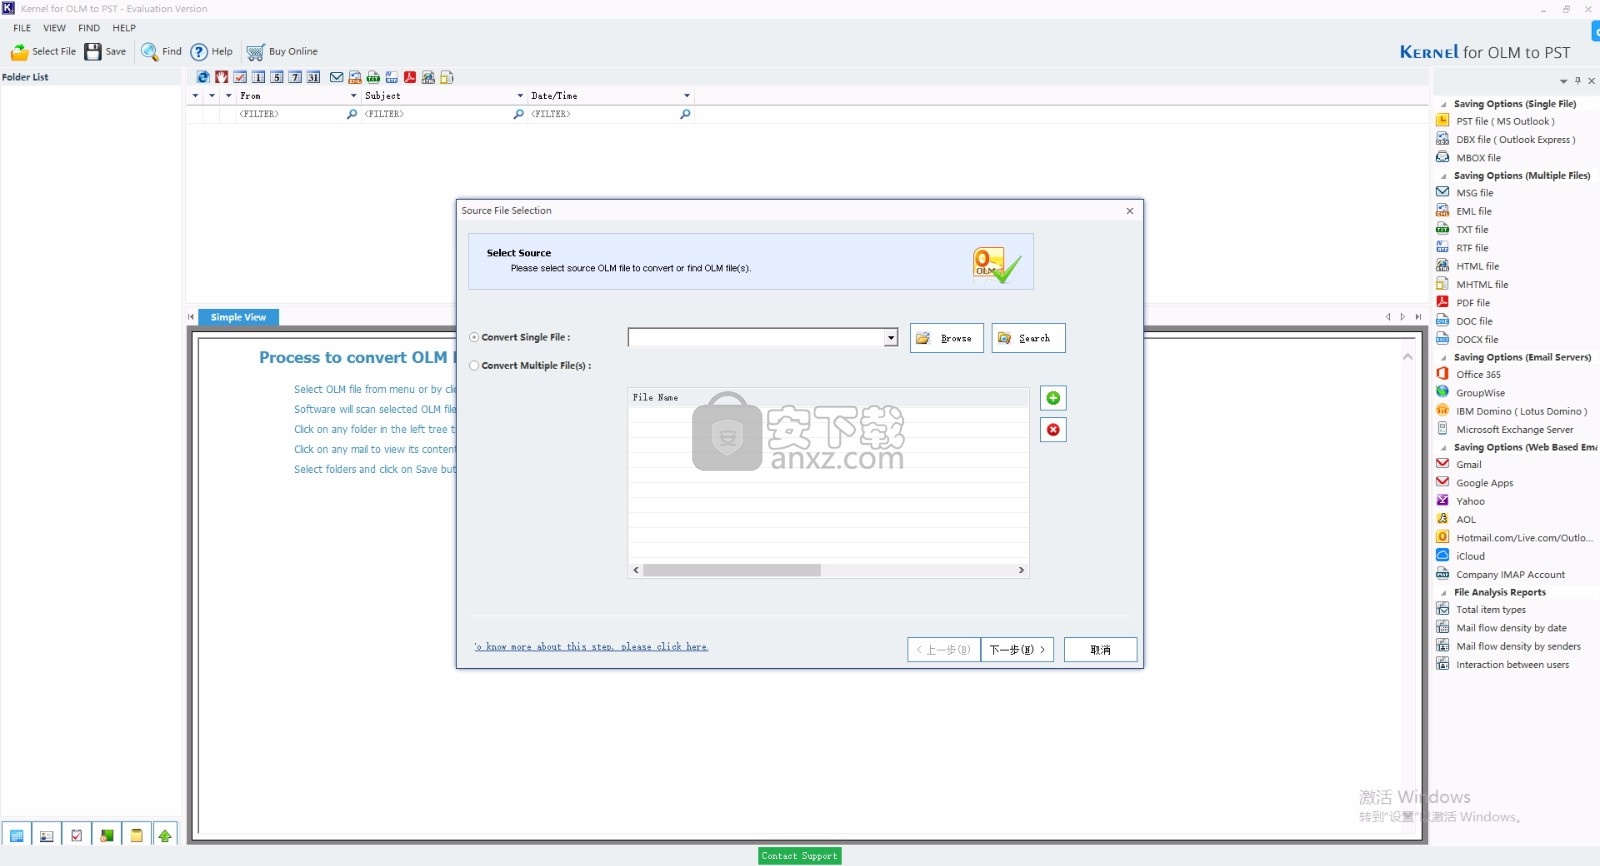Choose PST file (MS Outlook) saving option
Viewport: 1600px width, 866px height.
[1505, 121]
